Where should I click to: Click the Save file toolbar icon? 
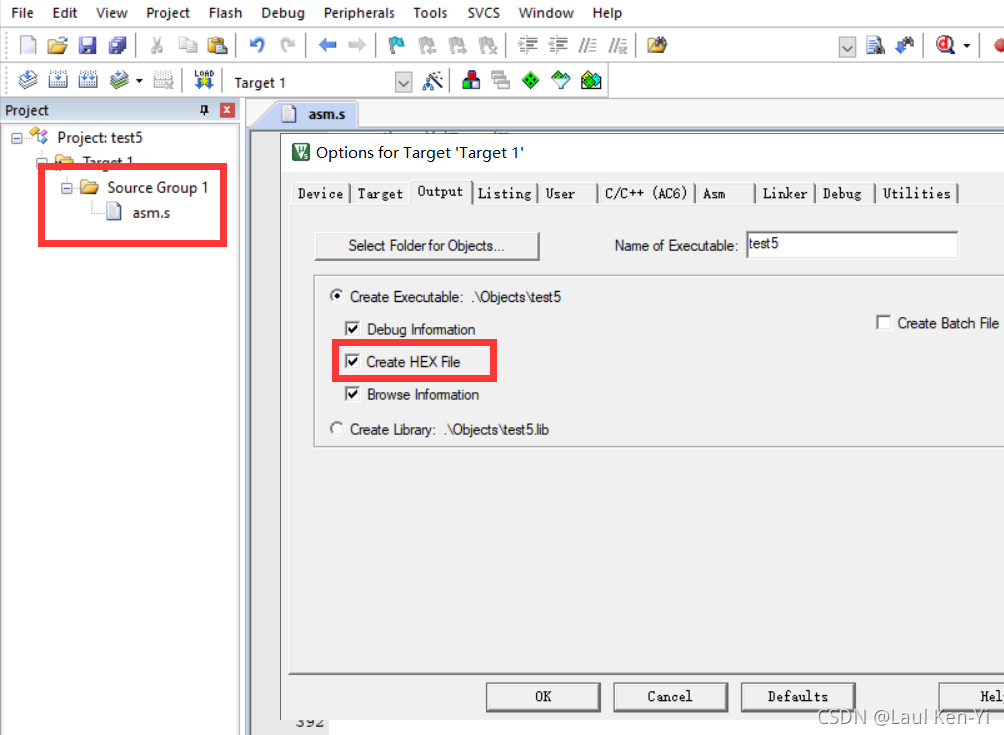tap(87, 45)
